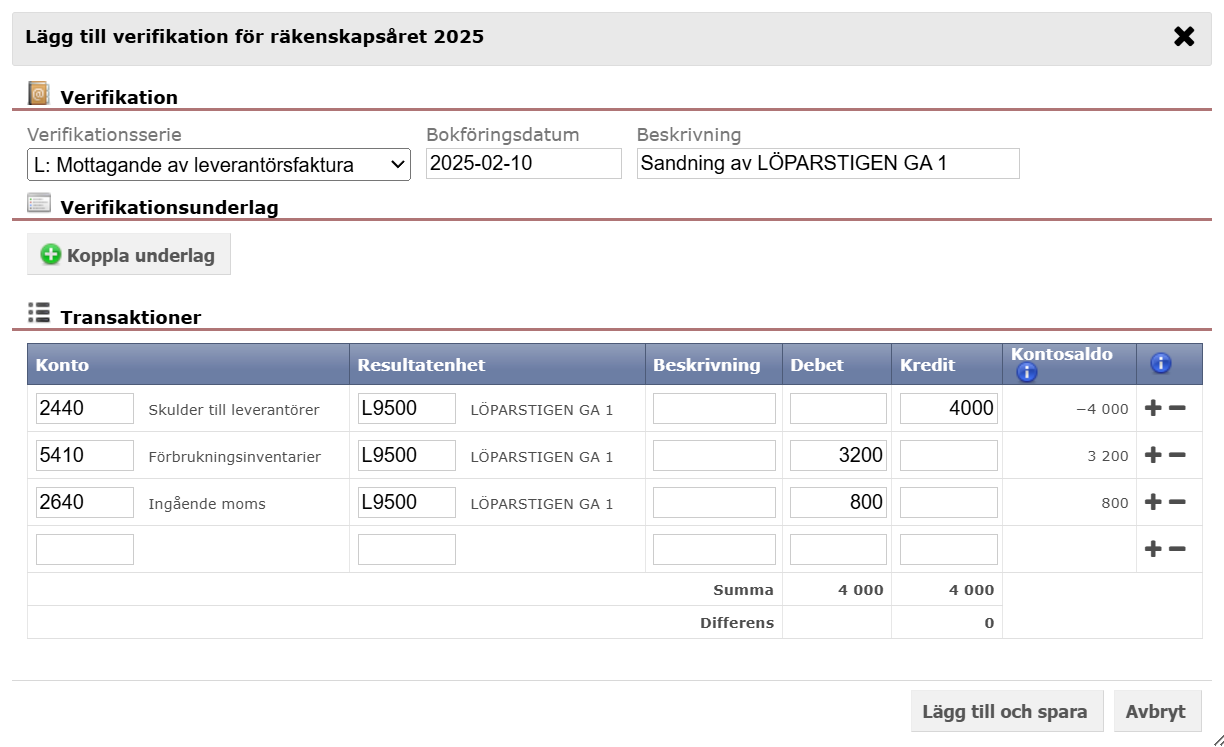Image resolution: width=1224 pixels, height=747 pixels.
Task: Remove the empty last transaction row
Action: [1177, 549]
